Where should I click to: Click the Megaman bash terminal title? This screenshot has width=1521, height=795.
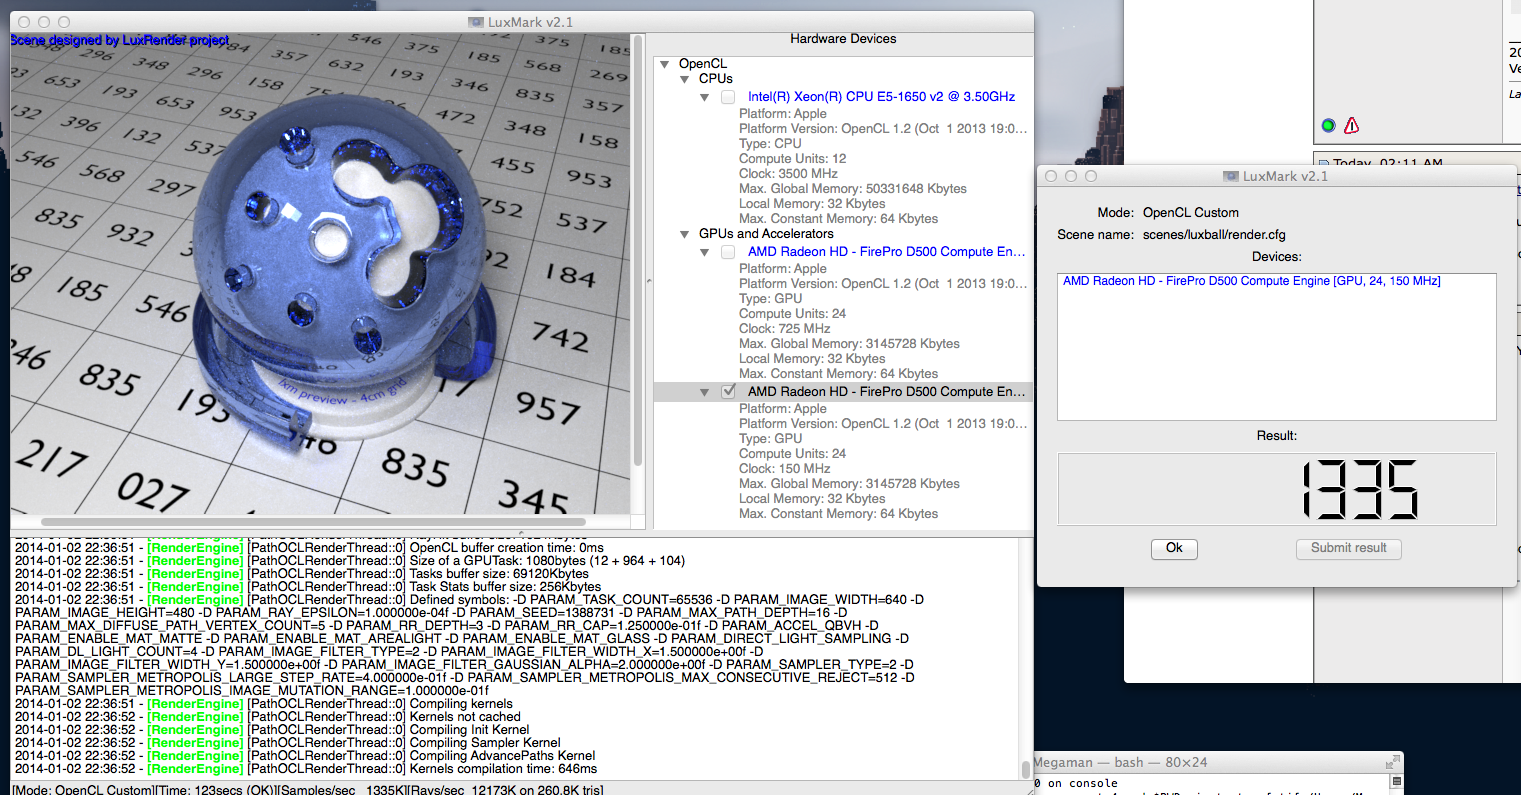coord(1120,762)
